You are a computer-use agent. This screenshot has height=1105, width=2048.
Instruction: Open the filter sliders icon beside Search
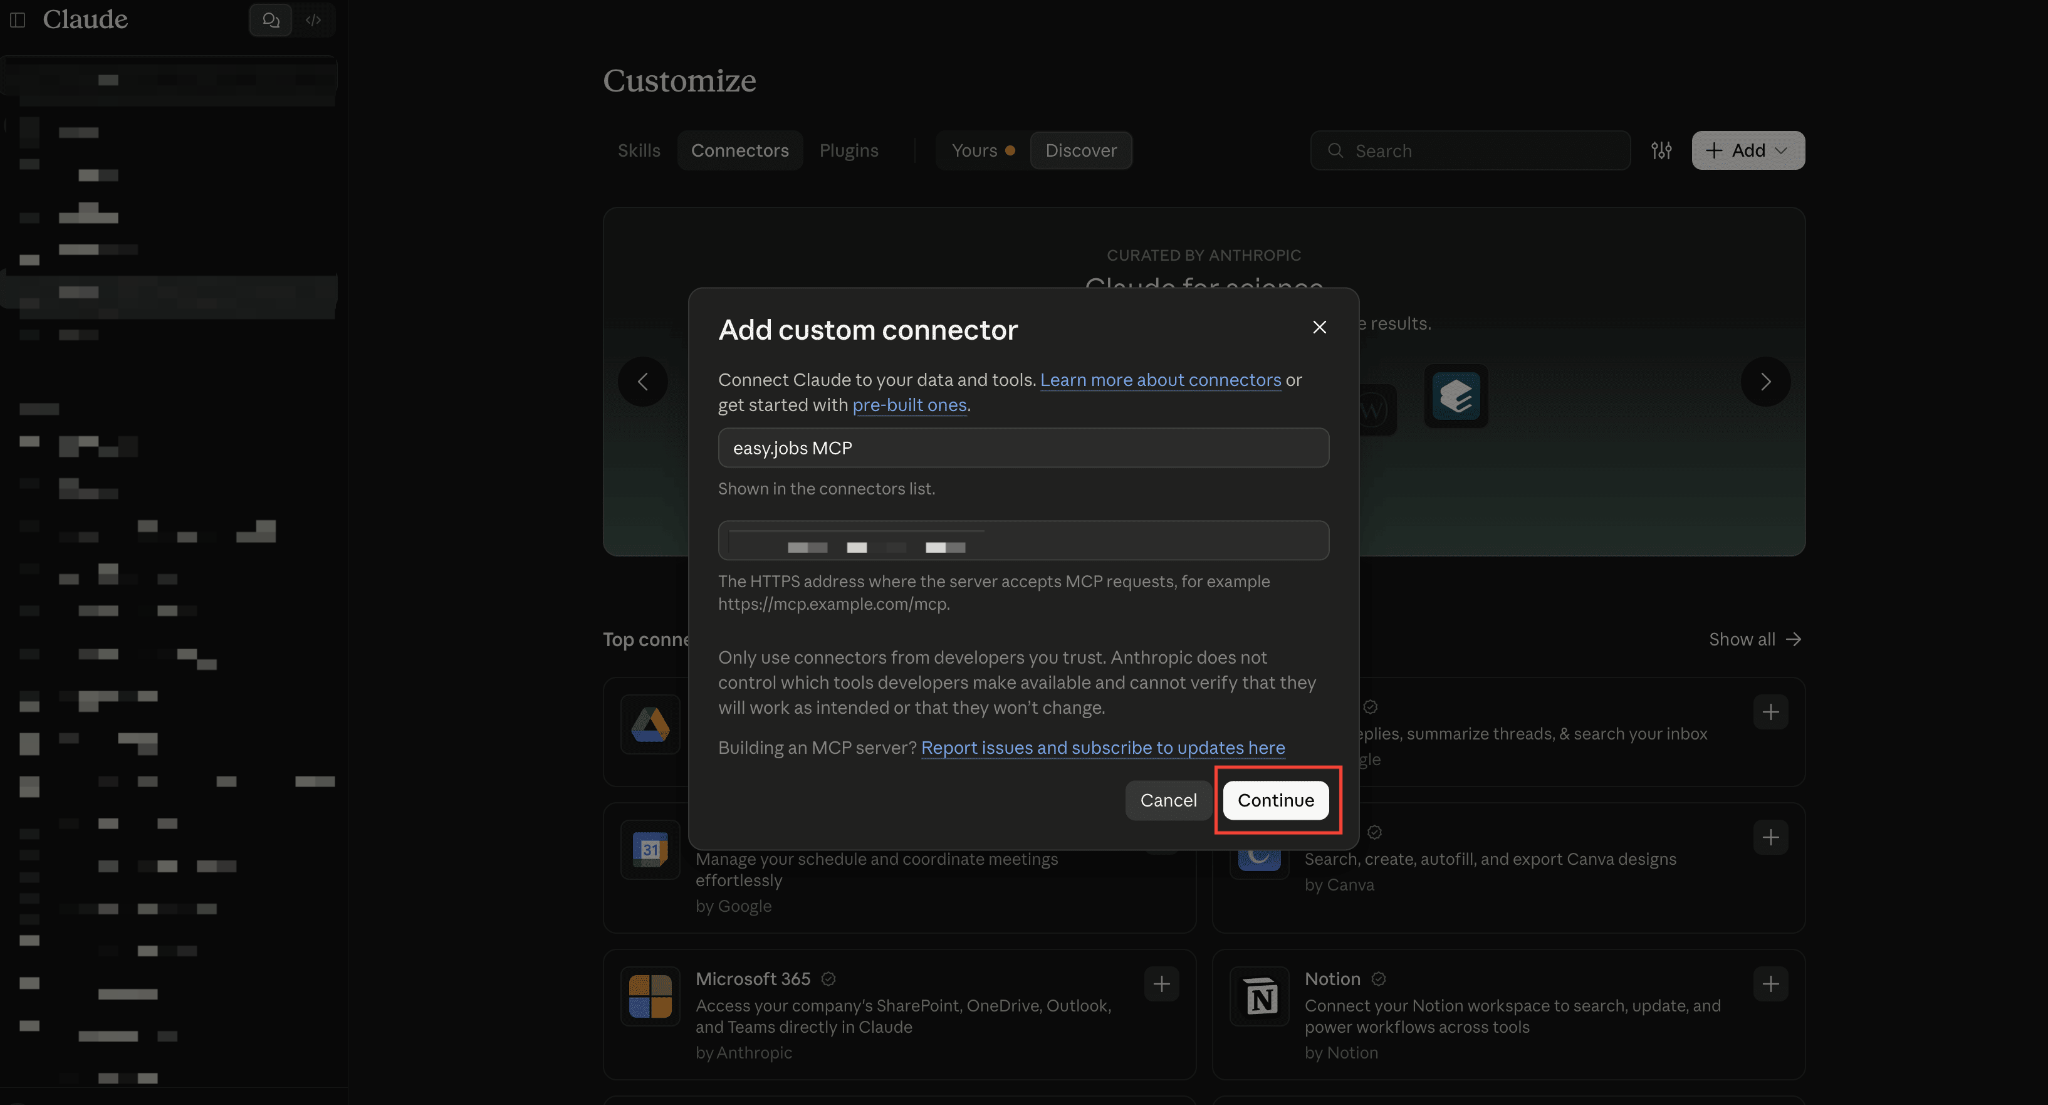pyautogui.click(x=1661, y=150)
